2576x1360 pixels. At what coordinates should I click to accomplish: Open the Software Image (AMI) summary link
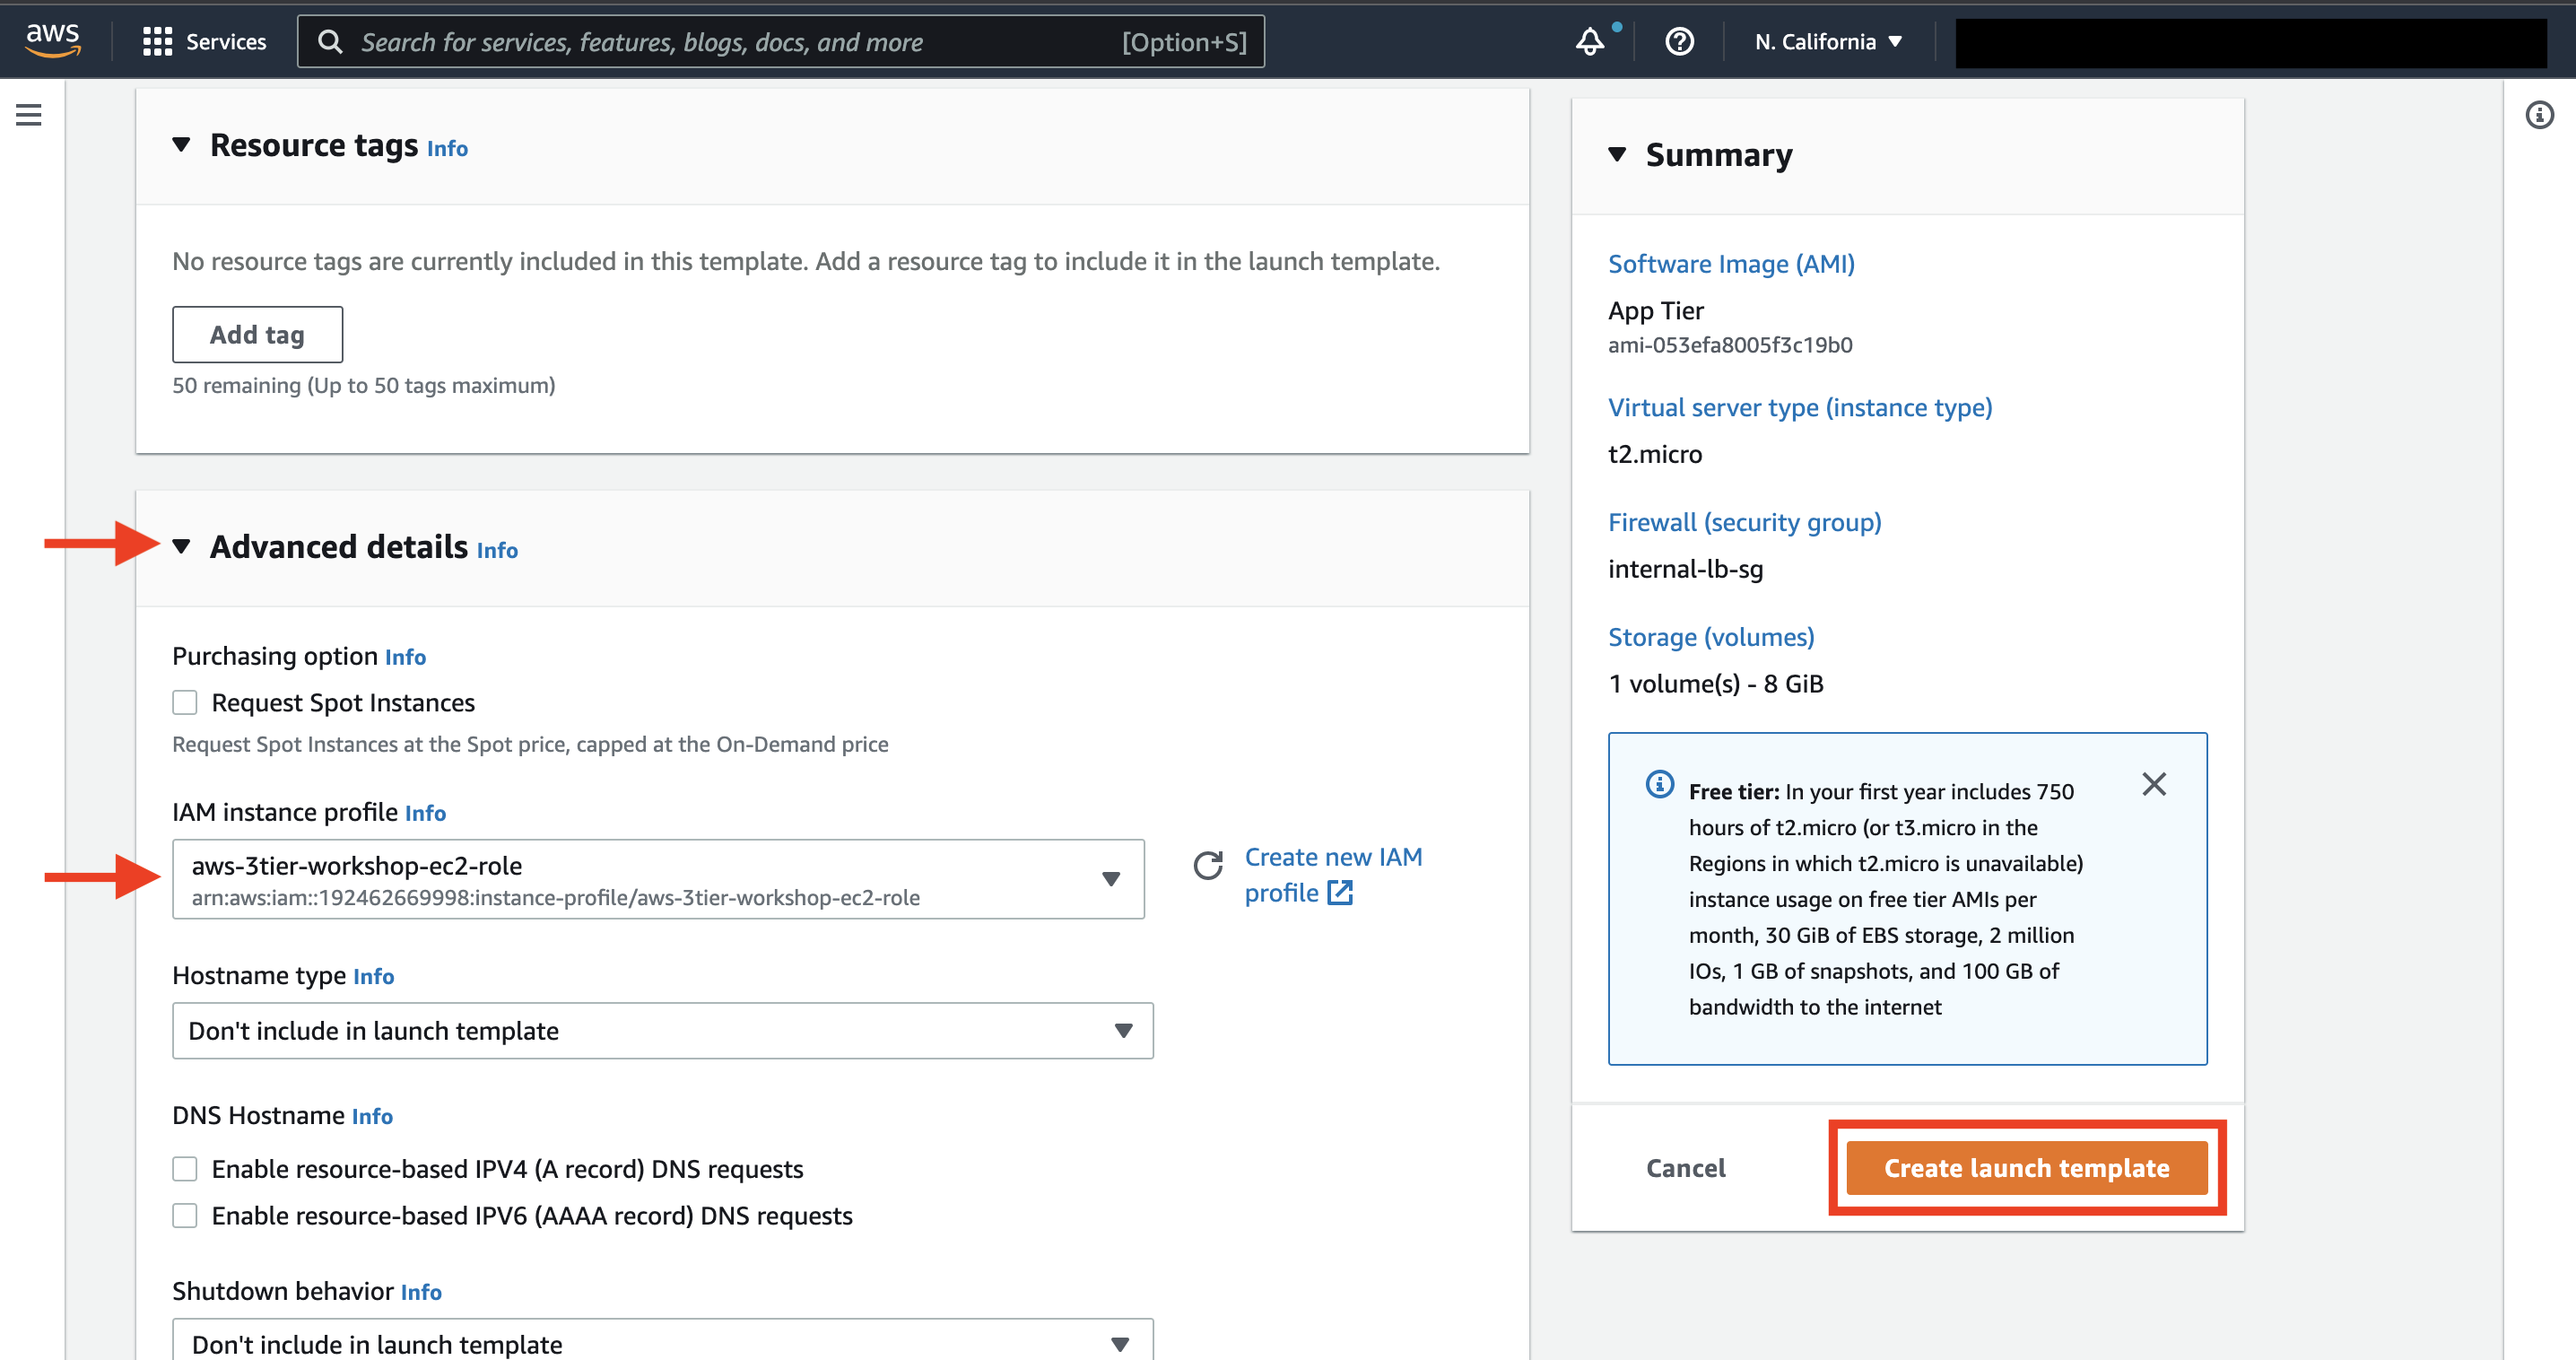click(x=1731, y=264)
